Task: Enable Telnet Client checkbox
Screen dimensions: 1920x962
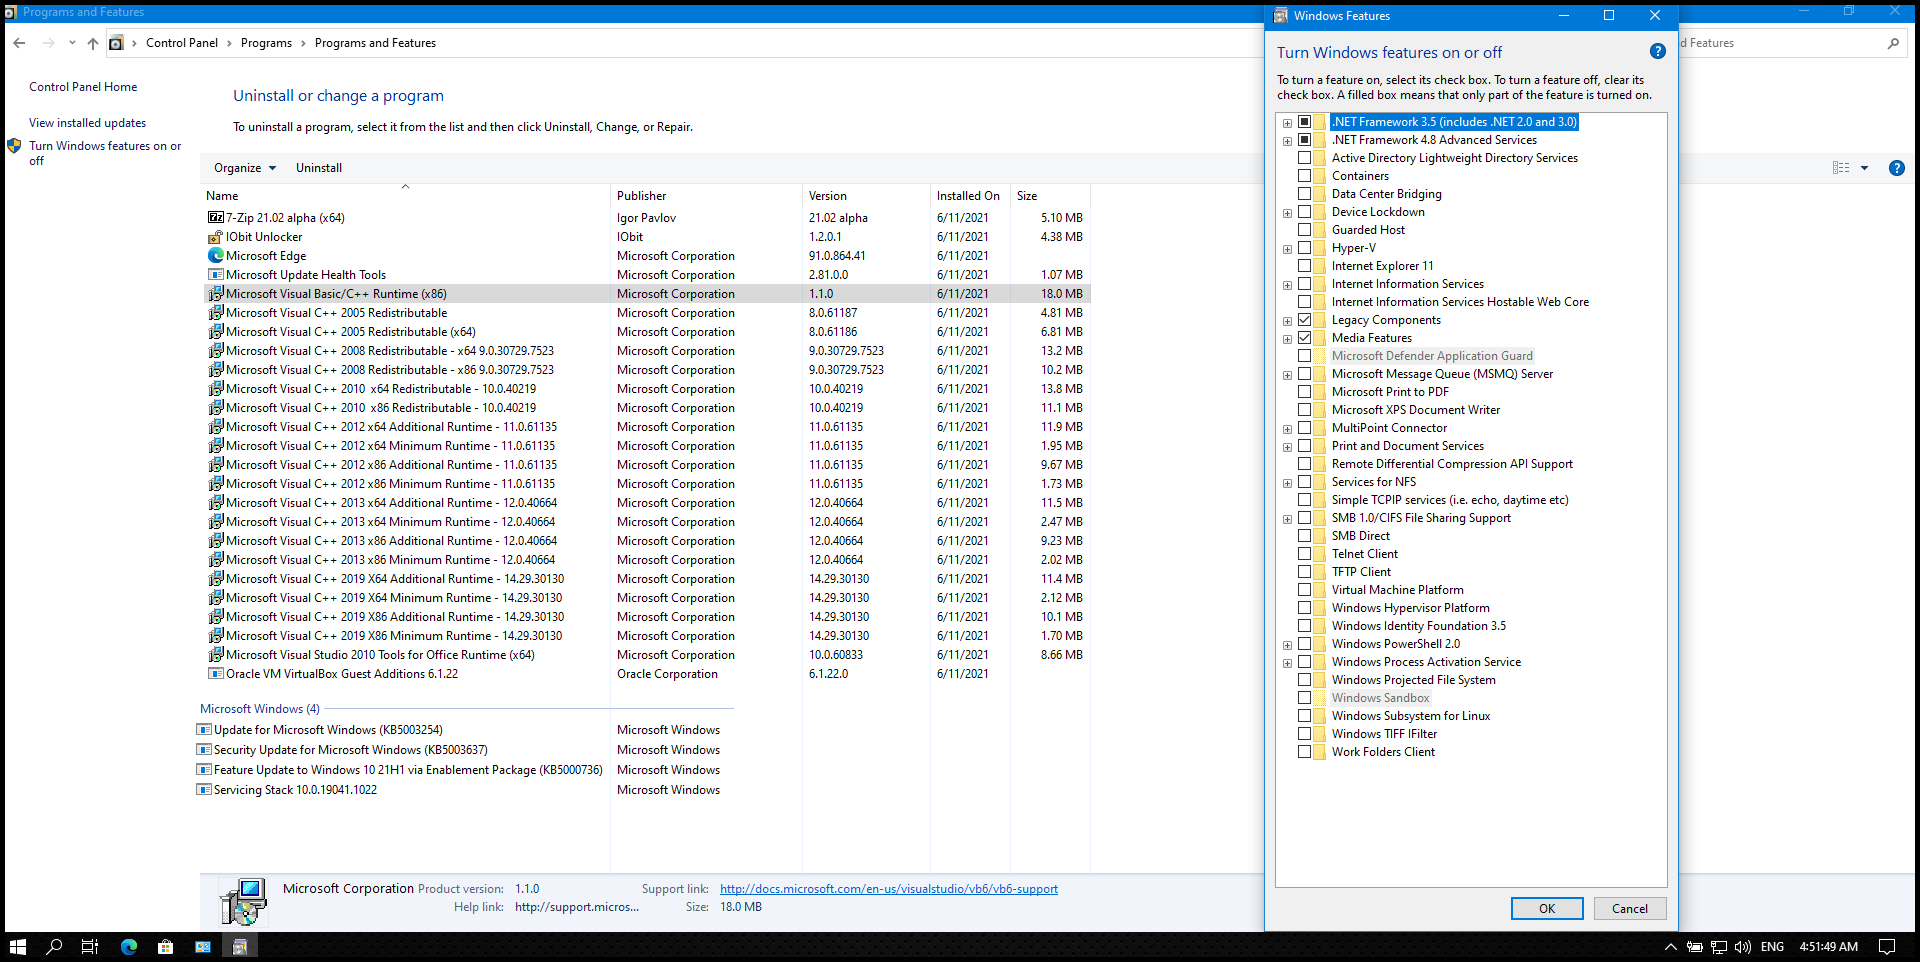Action: (x=1304, y=554)
